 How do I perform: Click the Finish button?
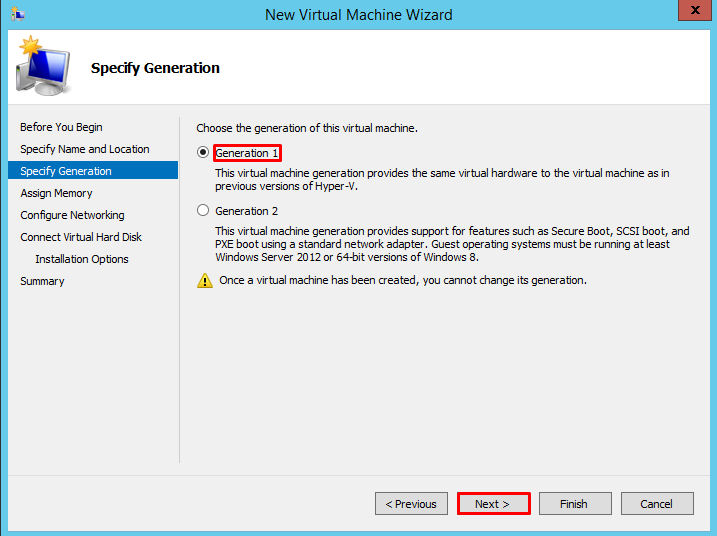(575, 504)
